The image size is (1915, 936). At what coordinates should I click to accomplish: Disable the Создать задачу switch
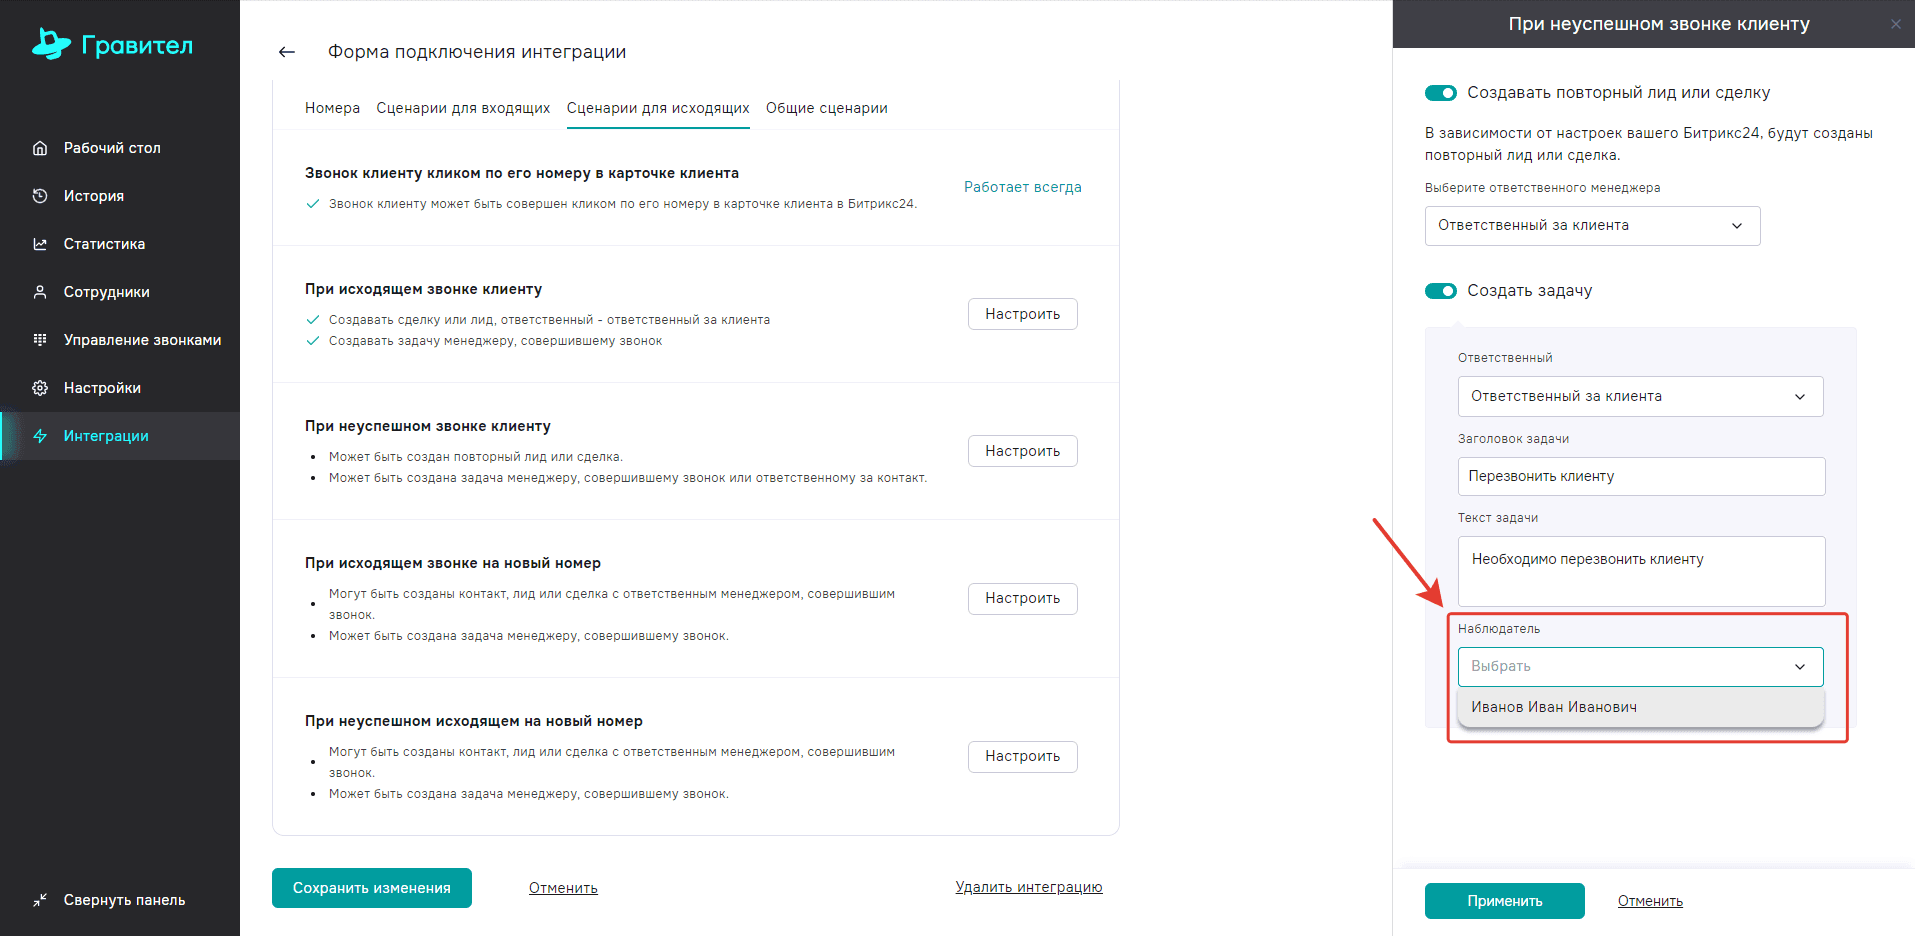(1441, 291)
